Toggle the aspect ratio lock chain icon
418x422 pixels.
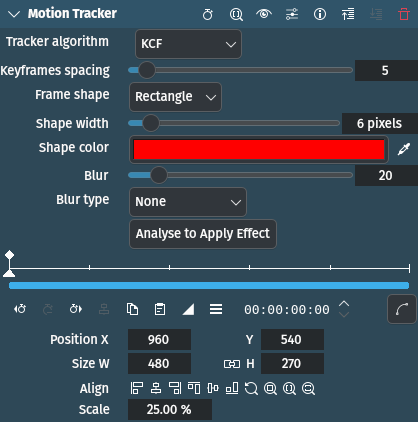(232, 364)
